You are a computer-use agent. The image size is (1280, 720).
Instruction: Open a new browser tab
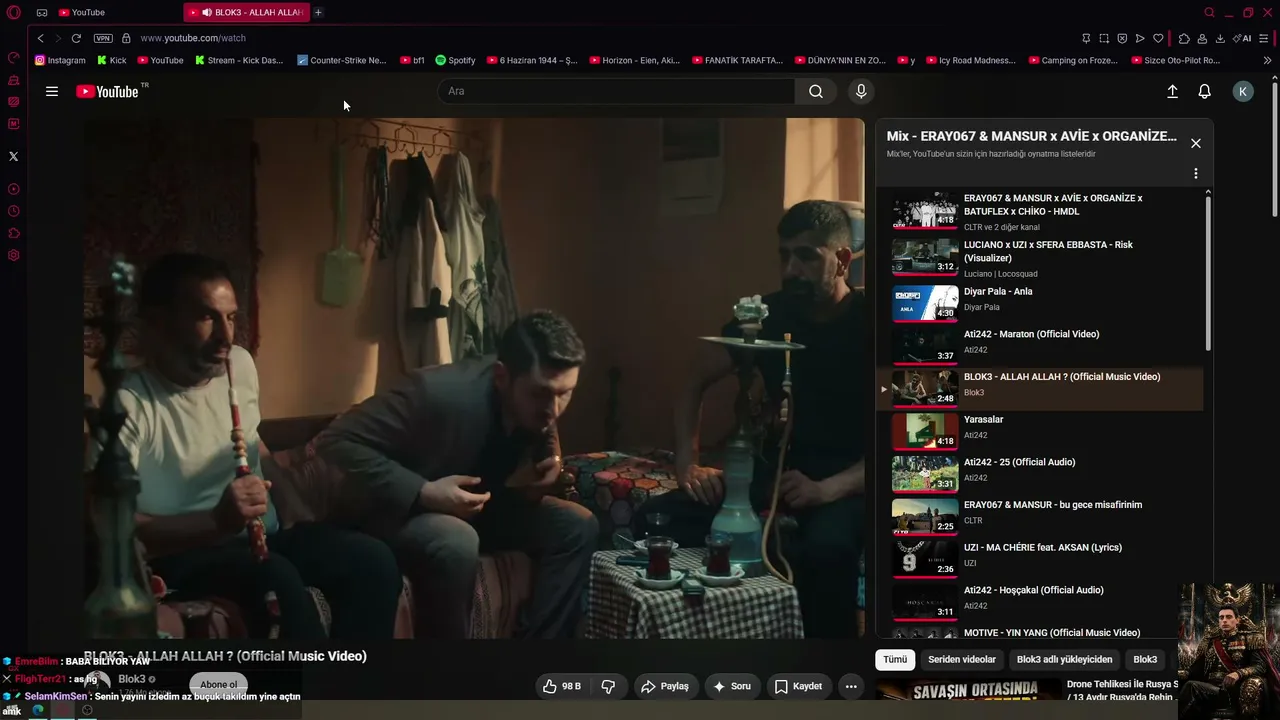318,12
